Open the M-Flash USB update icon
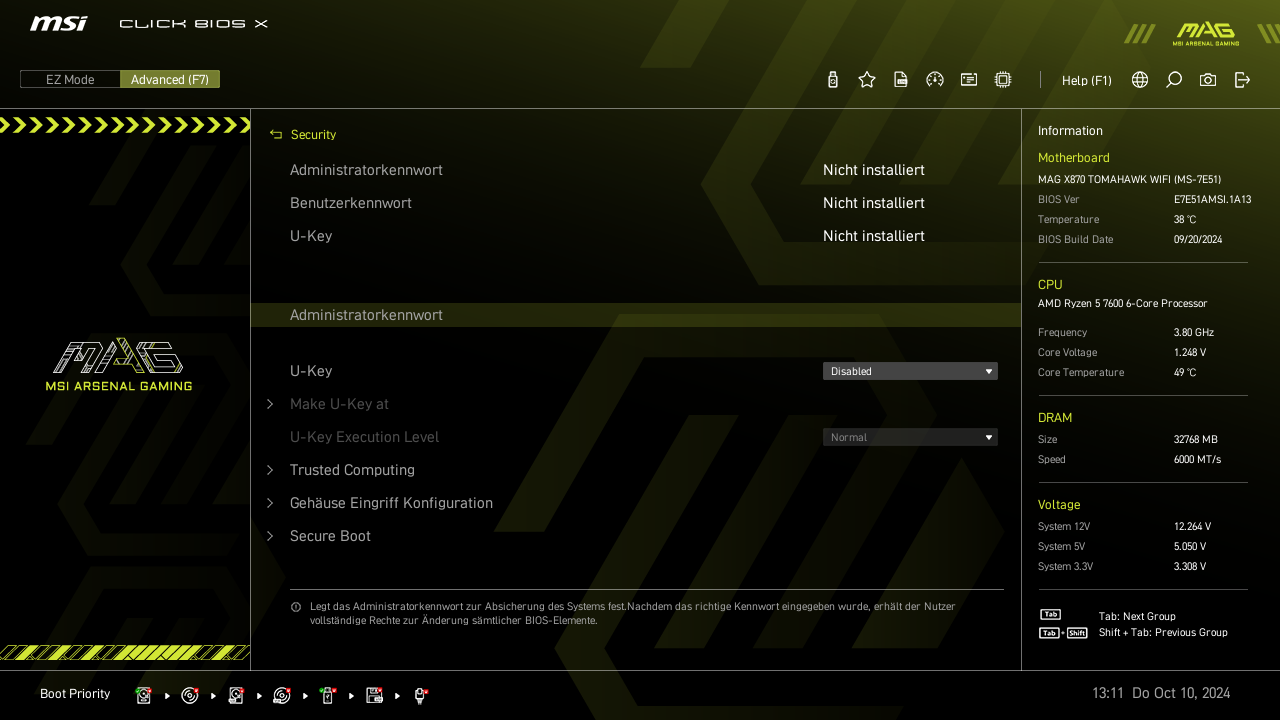 (x=832, y=80)
